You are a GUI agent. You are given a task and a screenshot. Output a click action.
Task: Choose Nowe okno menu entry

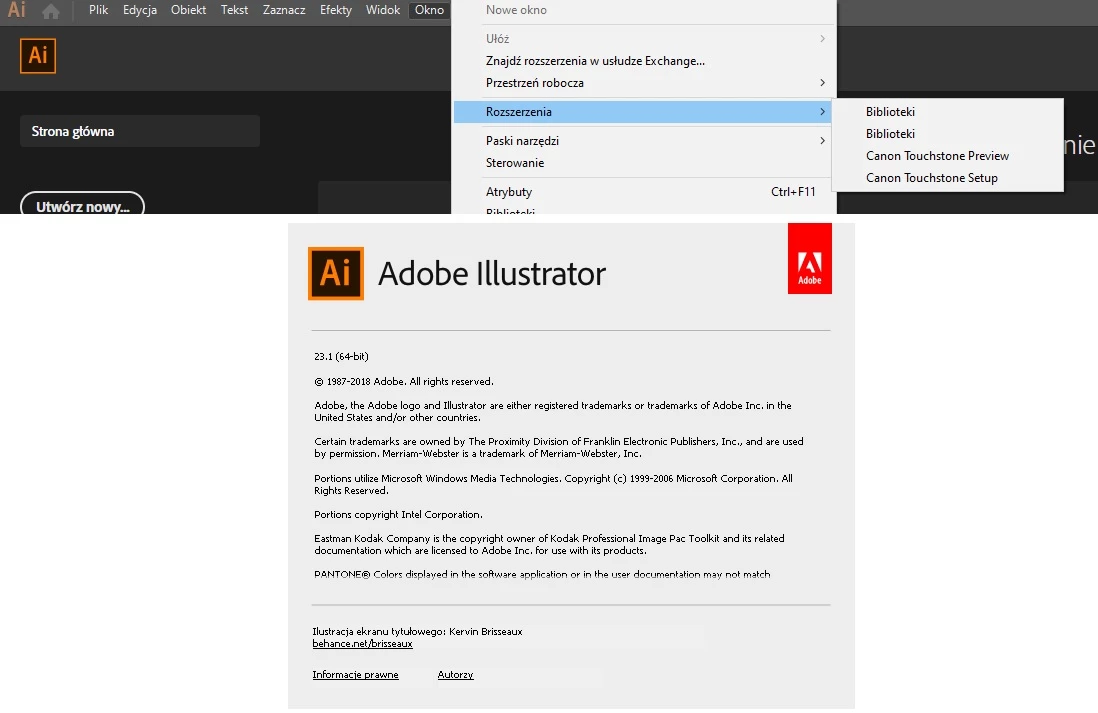pyautogui.click(x=644, y=10)
